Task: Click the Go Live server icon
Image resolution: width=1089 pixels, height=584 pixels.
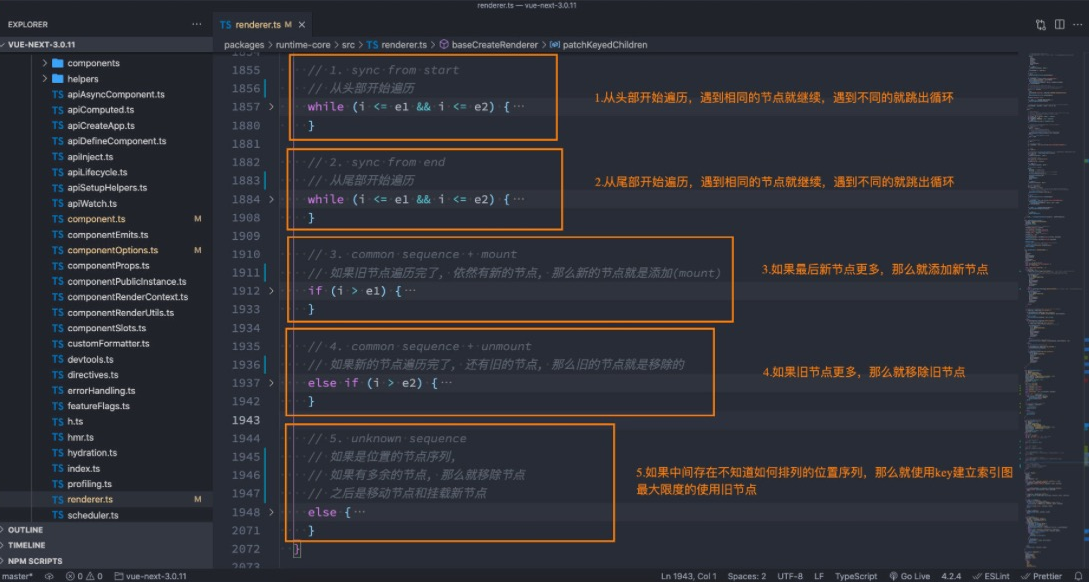Action: [910, 577]
